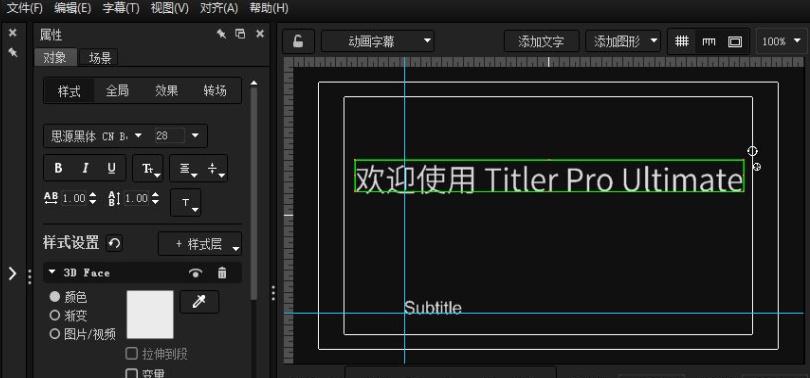Open the 动画字幕 dropdown
The height and width of the screenshot is (378, 810).
point(378,41)
